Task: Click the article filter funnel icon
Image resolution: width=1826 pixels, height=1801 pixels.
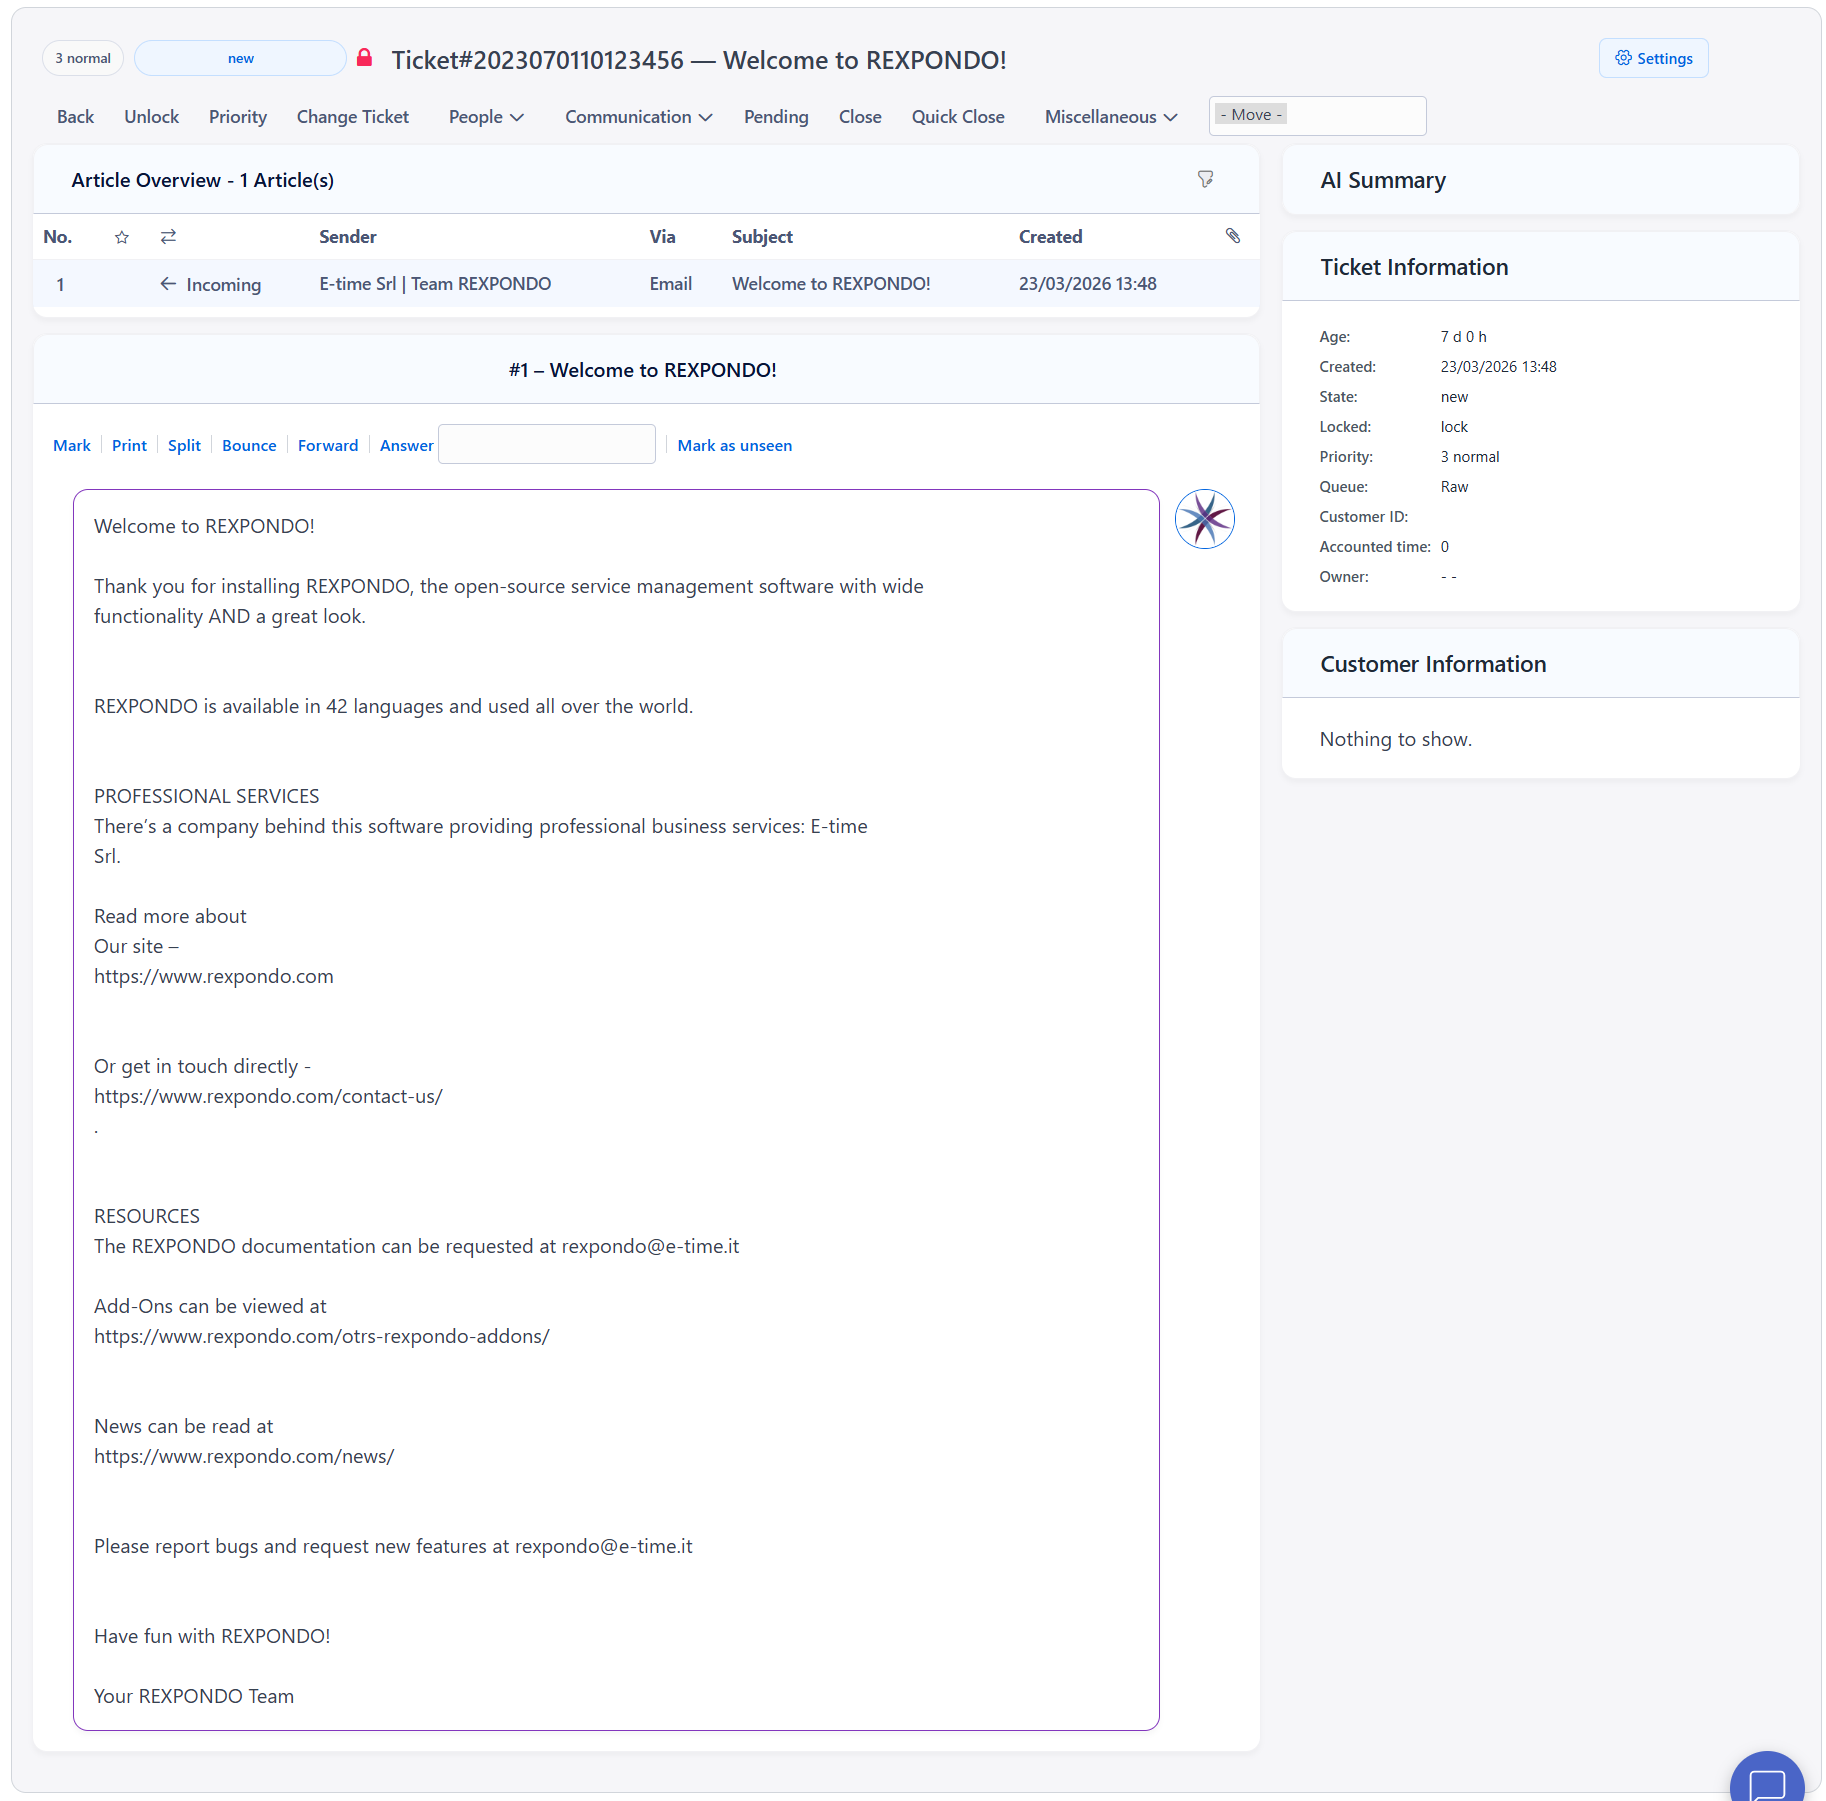Action: pos(1205,179)
